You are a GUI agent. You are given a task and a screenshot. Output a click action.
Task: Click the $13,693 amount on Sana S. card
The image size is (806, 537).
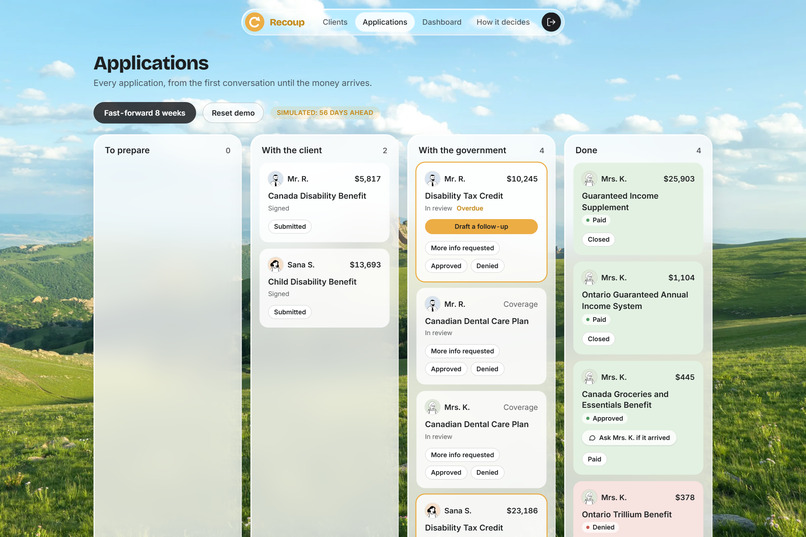(x=365, y=265)
